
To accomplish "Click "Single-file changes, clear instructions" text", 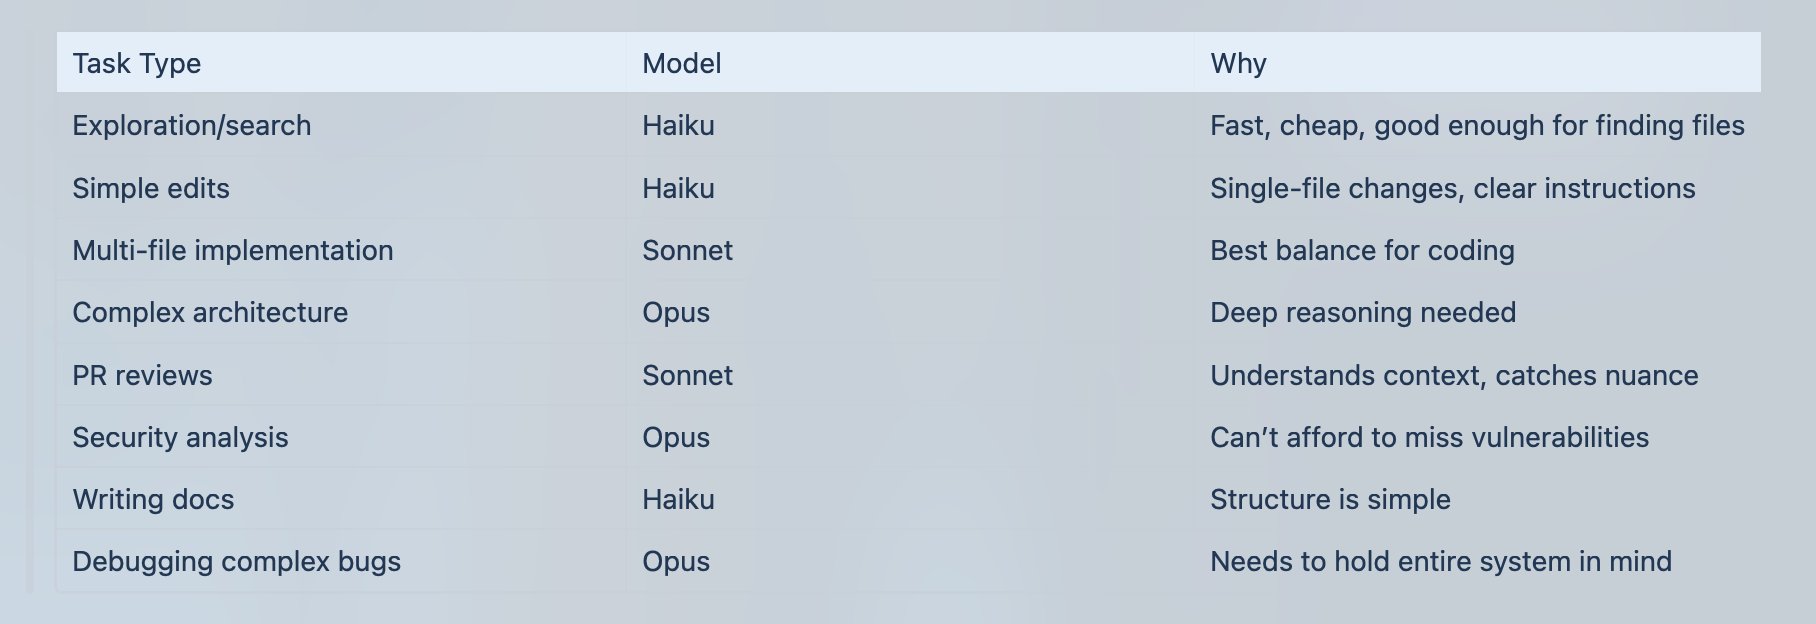I will tap(1452, 189).
